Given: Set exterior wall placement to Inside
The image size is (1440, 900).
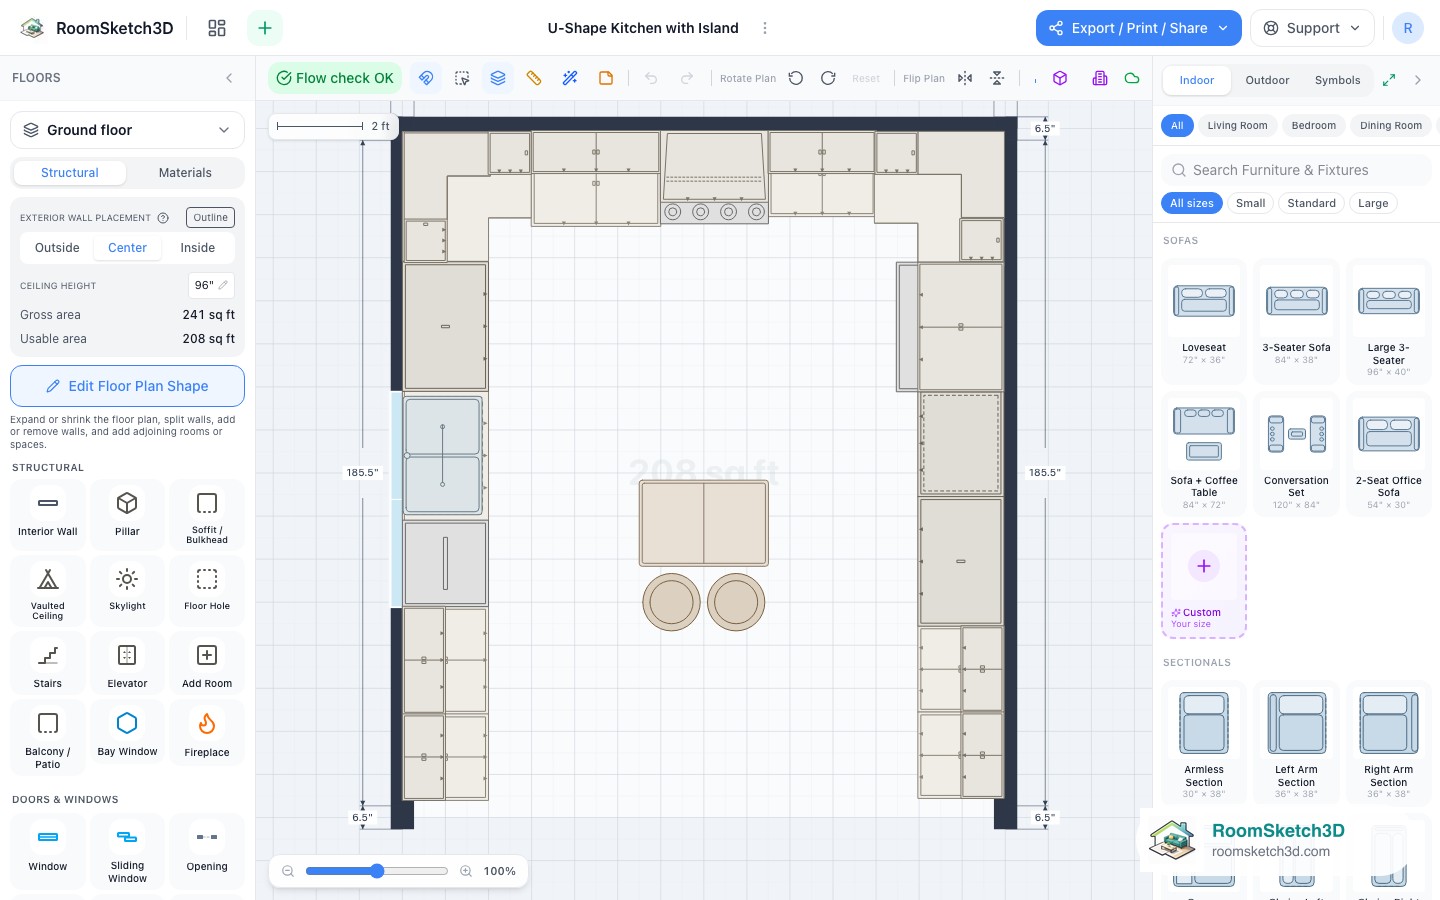Looking at the screenshot, I should [198, 248].
